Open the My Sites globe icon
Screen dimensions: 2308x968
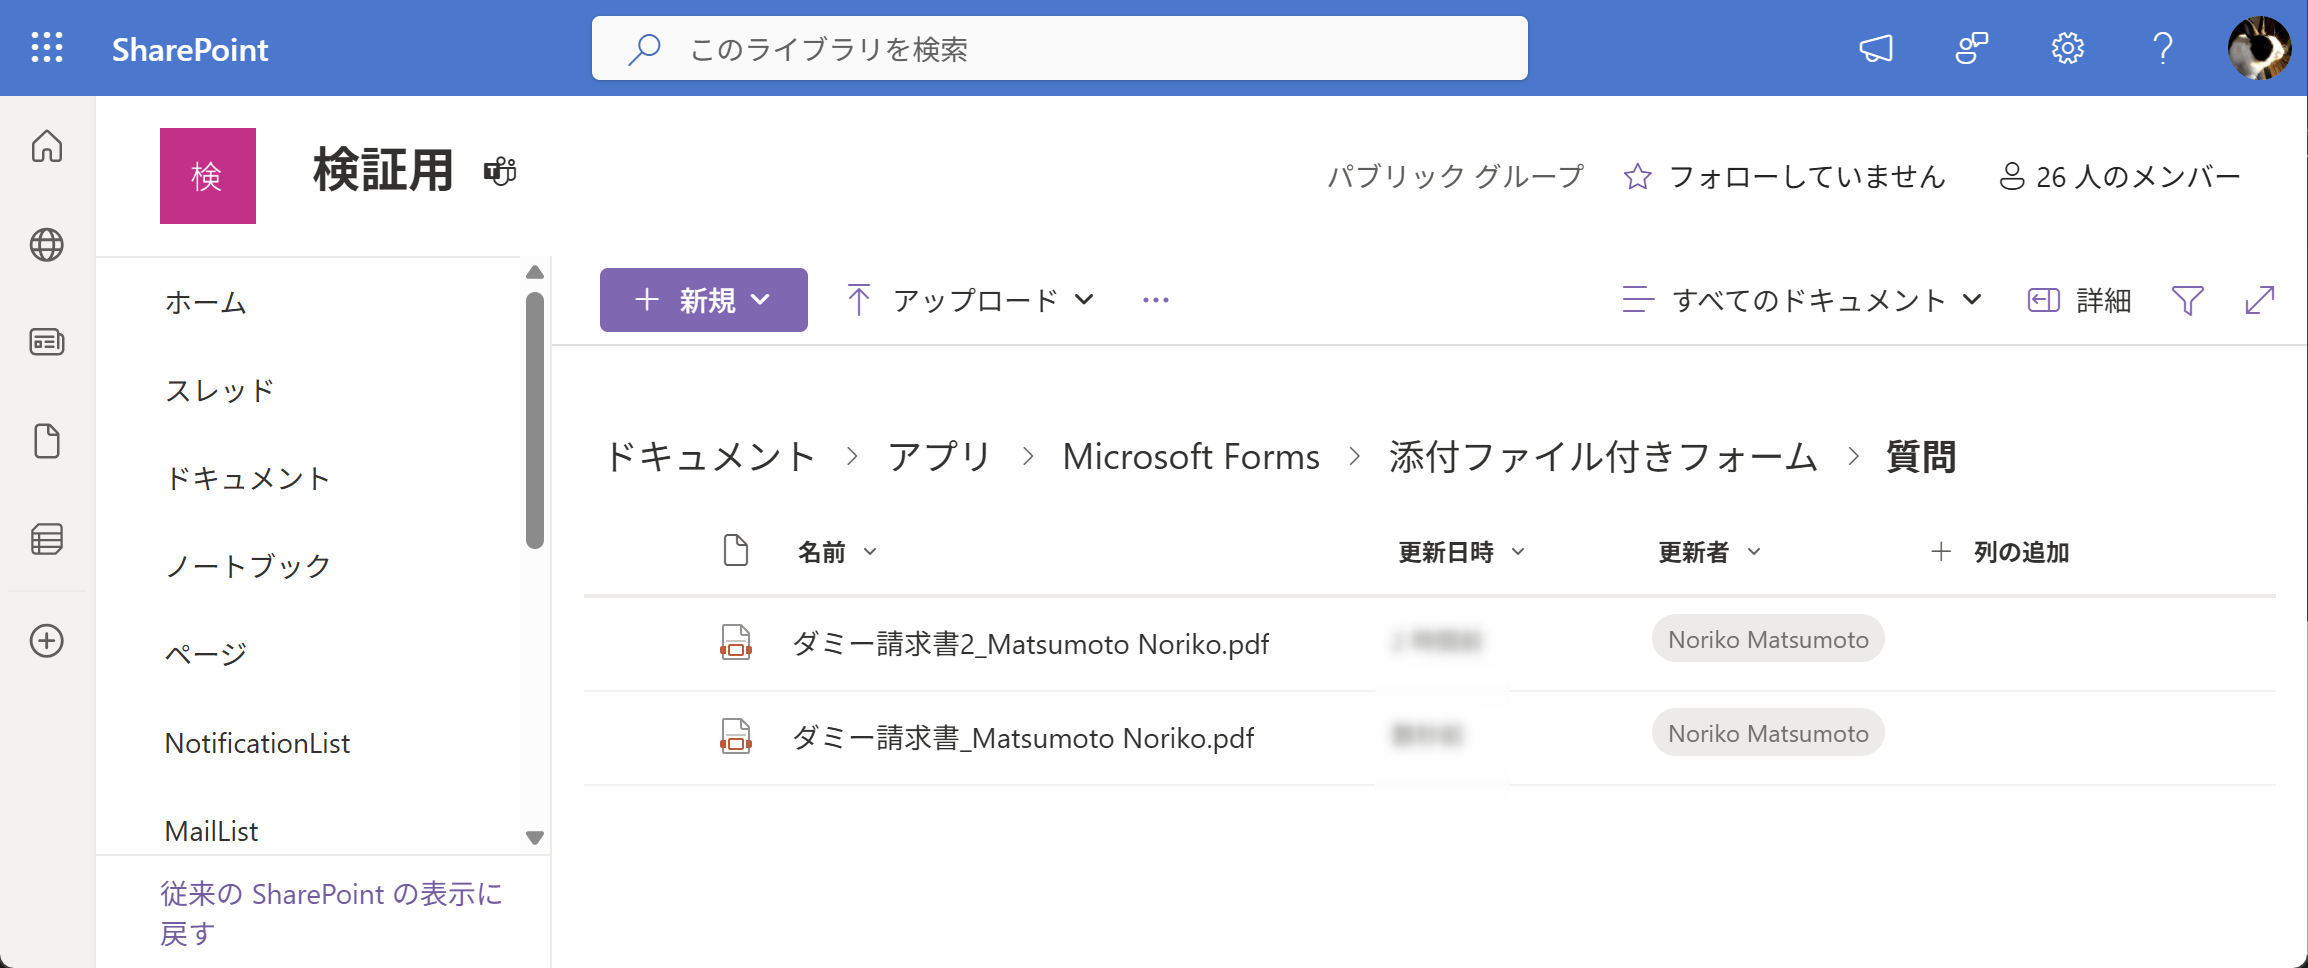[x=47, y=245]
